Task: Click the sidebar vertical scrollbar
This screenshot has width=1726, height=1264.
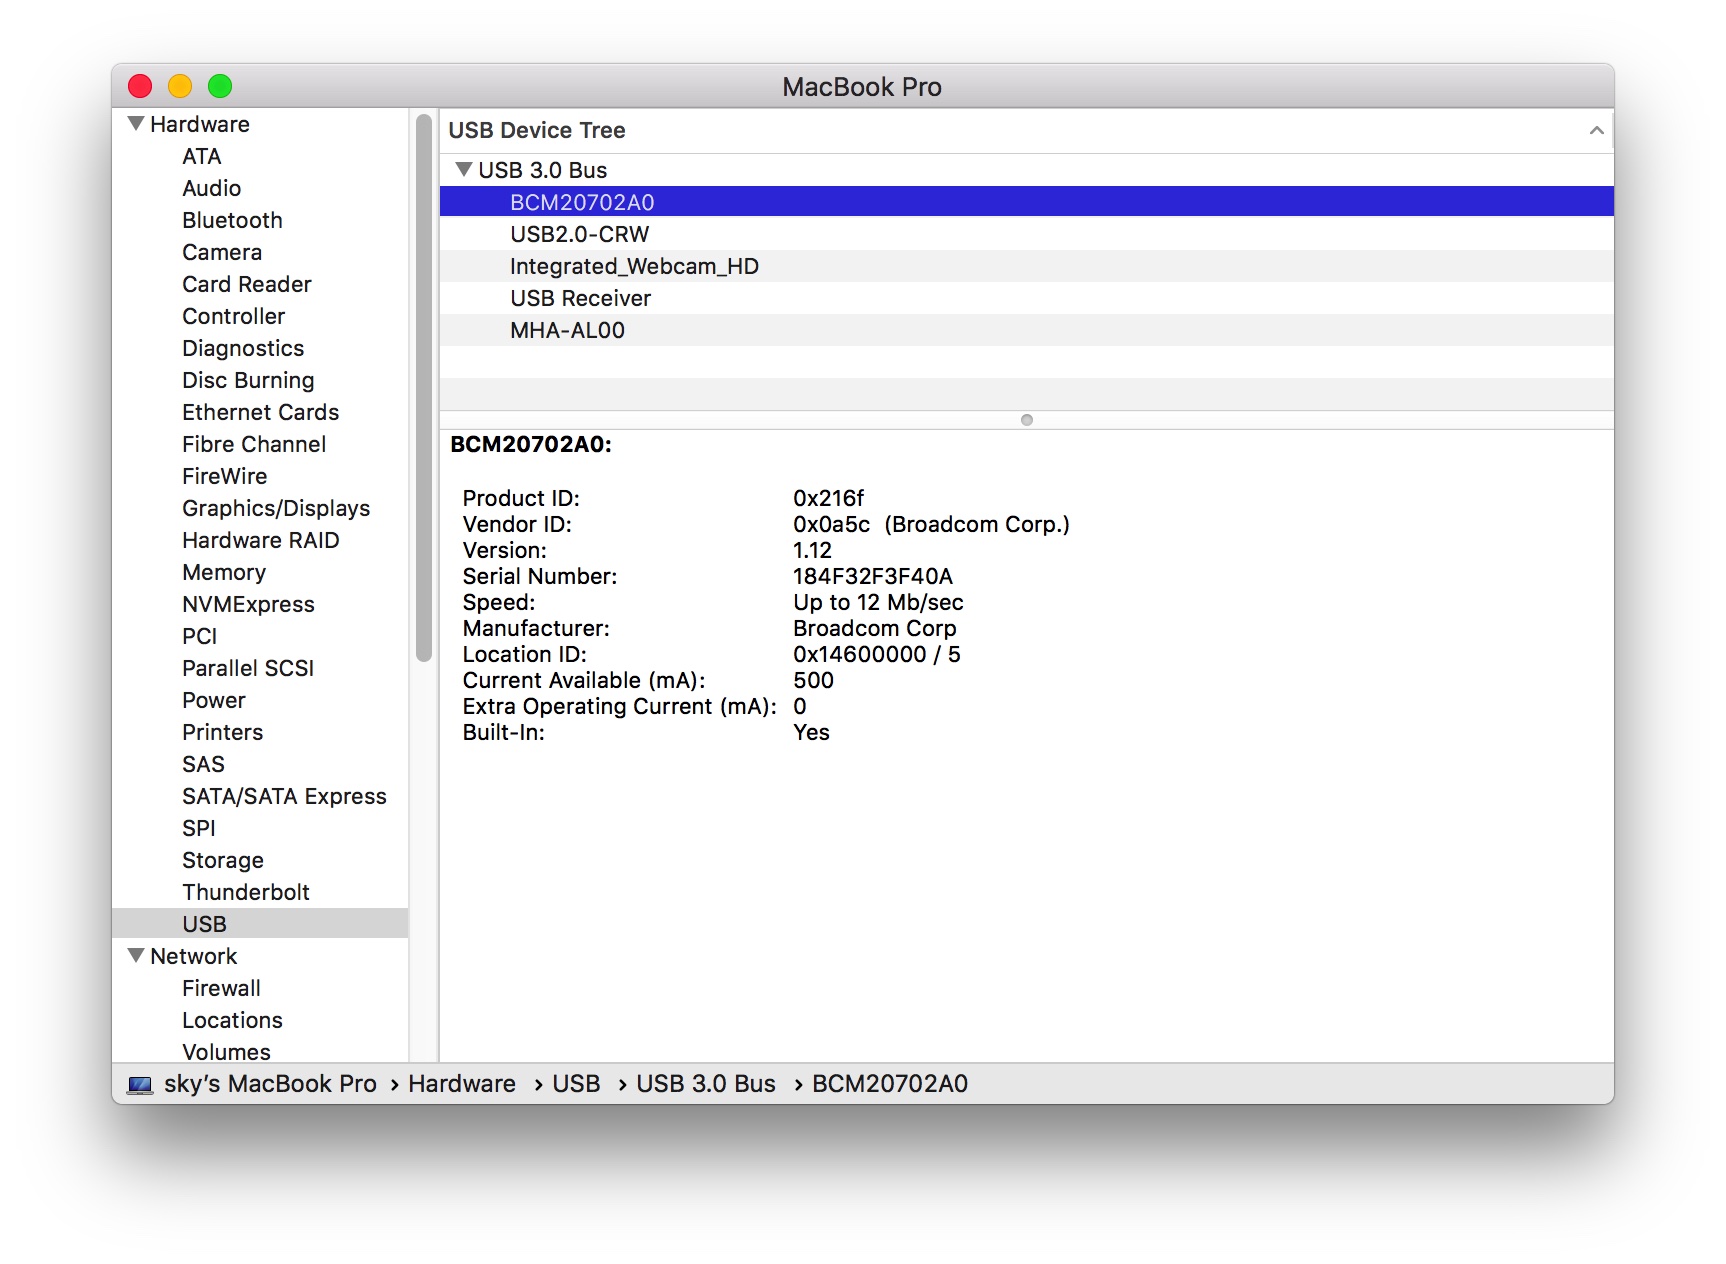Action: coord(424,388)
